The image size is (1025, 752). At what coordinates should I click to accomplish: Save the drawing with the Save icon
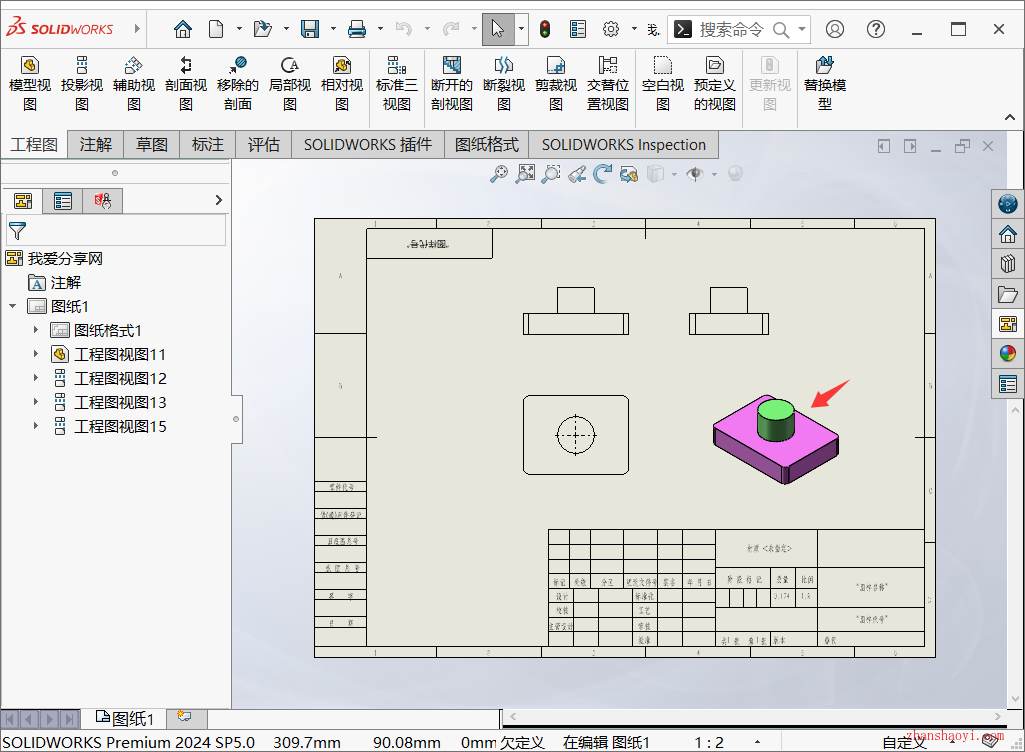click(x=310, y=29)
